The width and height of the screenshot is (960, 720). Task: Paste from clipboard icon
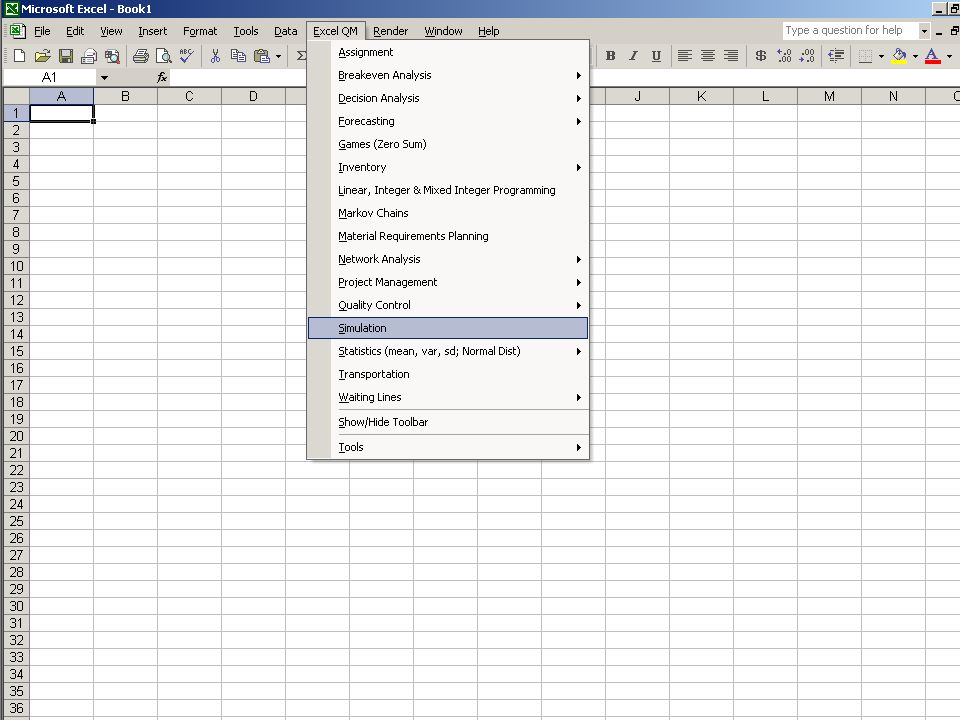click(x=261, y=56)
